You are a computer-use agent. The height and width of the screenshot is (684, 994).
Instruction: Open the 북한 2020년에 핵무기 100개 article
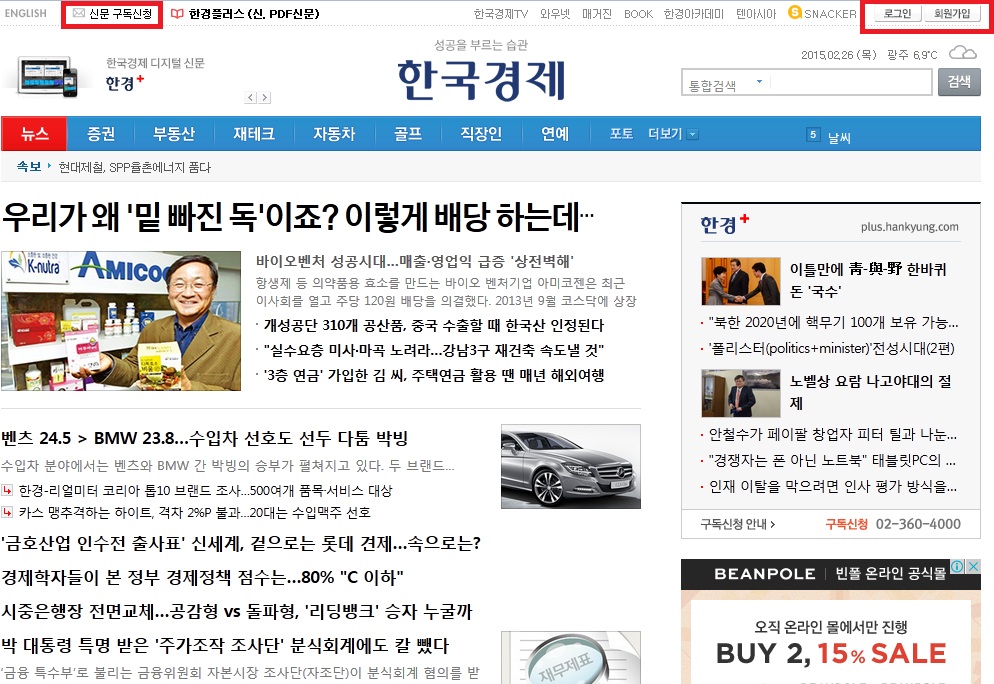[x=833, y=322]
